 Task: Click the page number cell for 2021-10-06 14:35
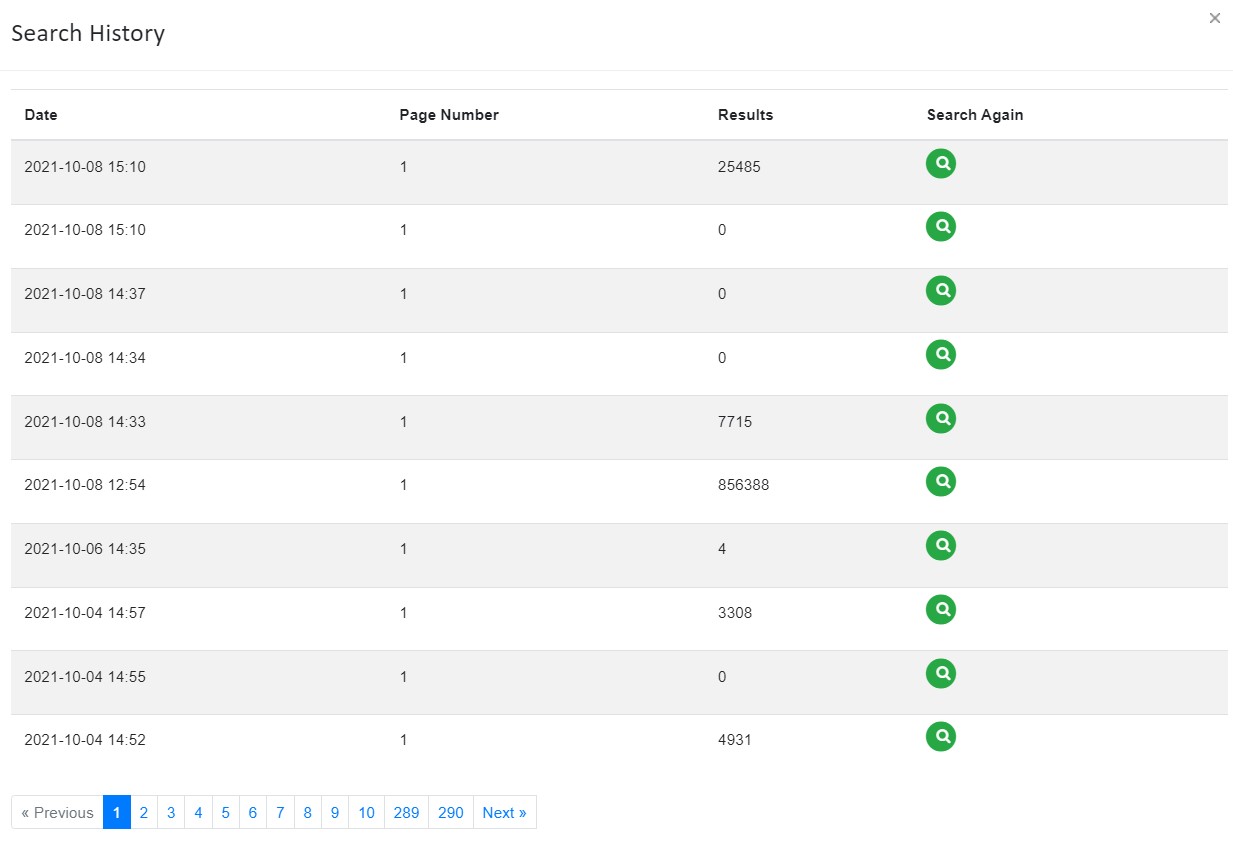(x=404, y=549)
